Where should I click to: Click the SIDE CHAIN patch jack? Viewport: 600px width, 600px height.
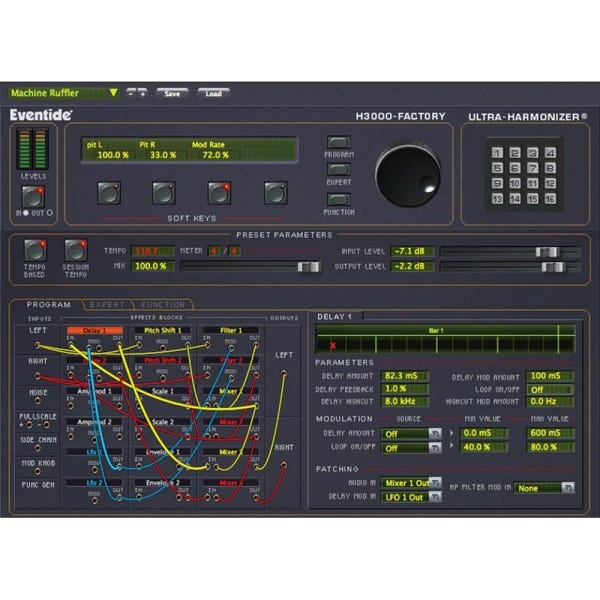38,448
